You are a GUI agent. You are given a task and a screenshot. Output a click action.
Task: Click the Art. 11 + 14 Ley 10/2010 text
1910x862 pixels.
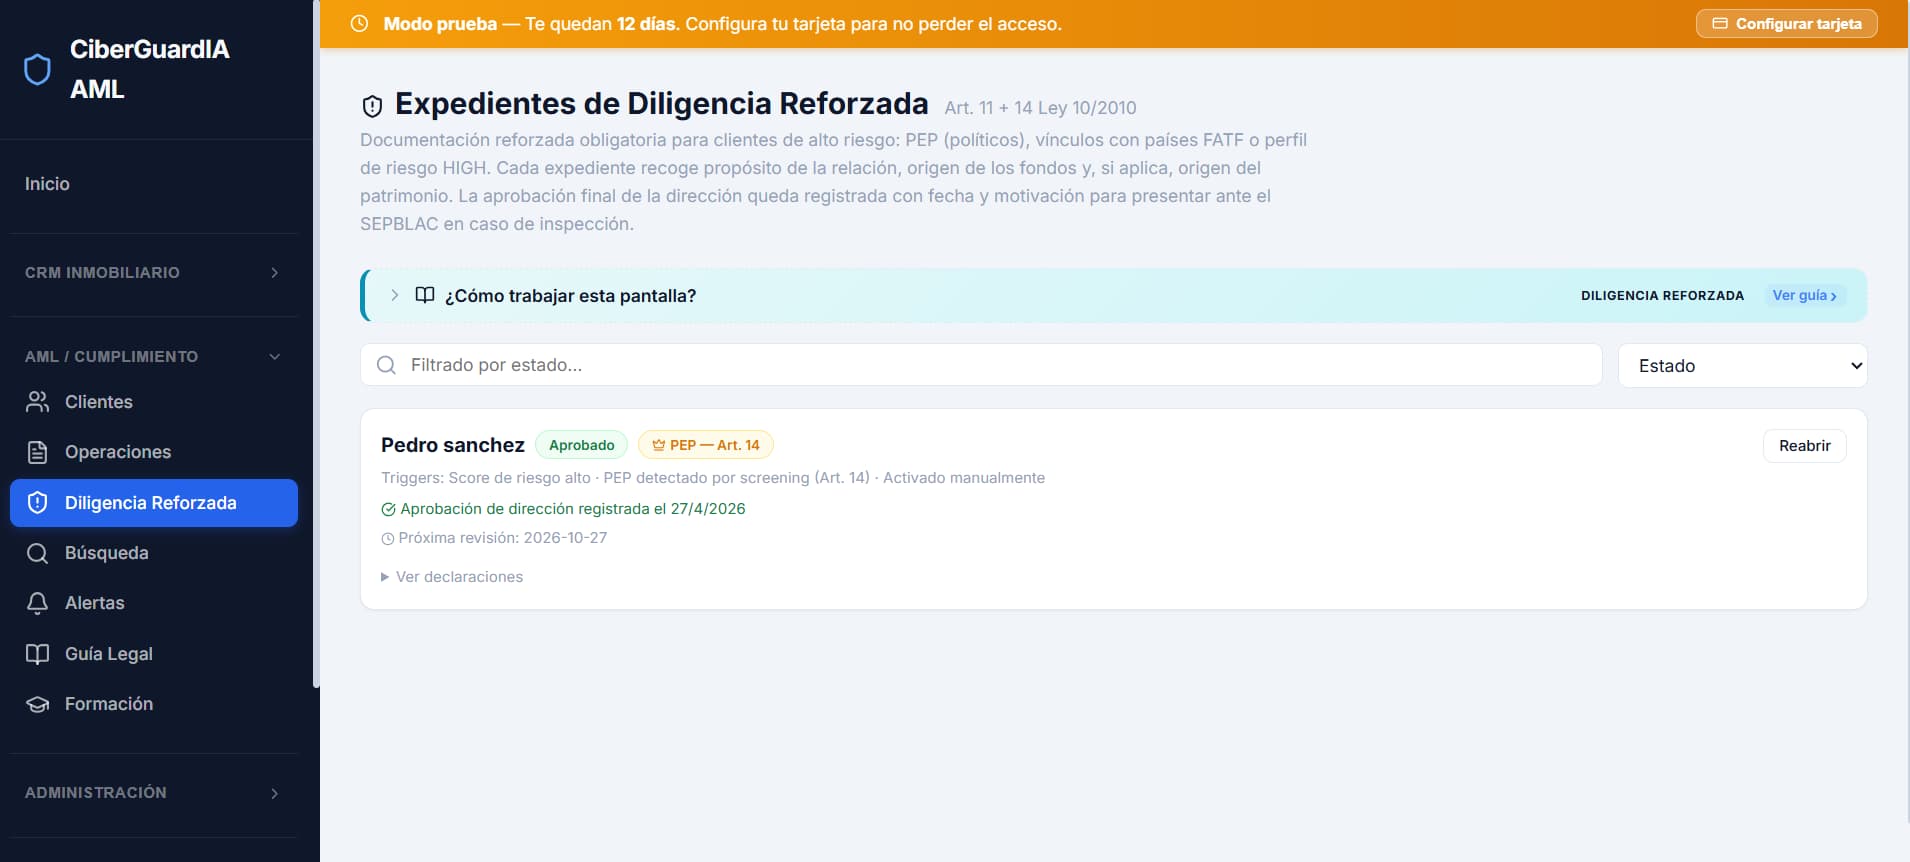pos(1040,108)
